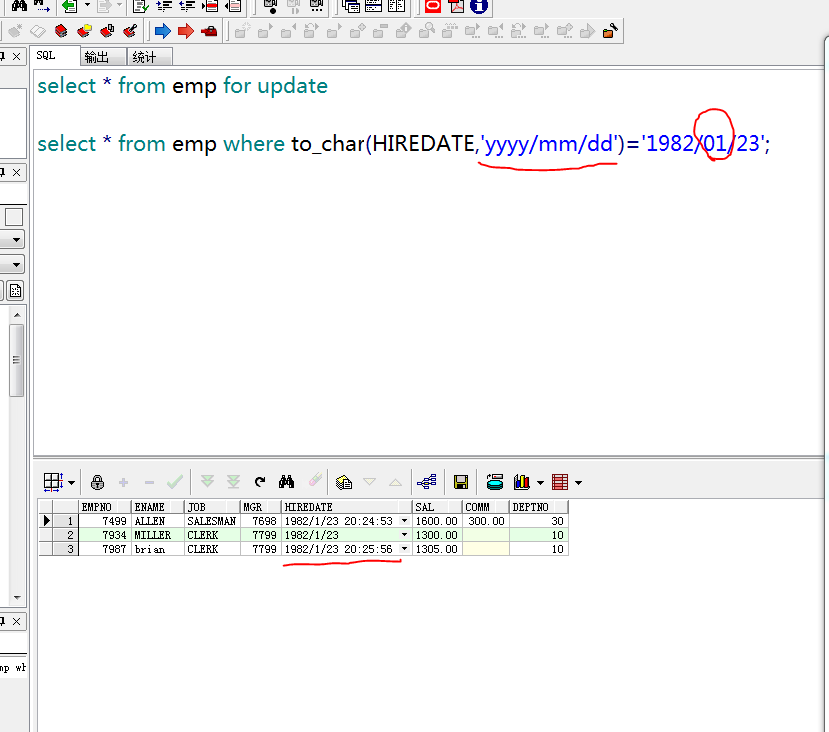Click the left panel scrollbar thumb

point(16,360)
